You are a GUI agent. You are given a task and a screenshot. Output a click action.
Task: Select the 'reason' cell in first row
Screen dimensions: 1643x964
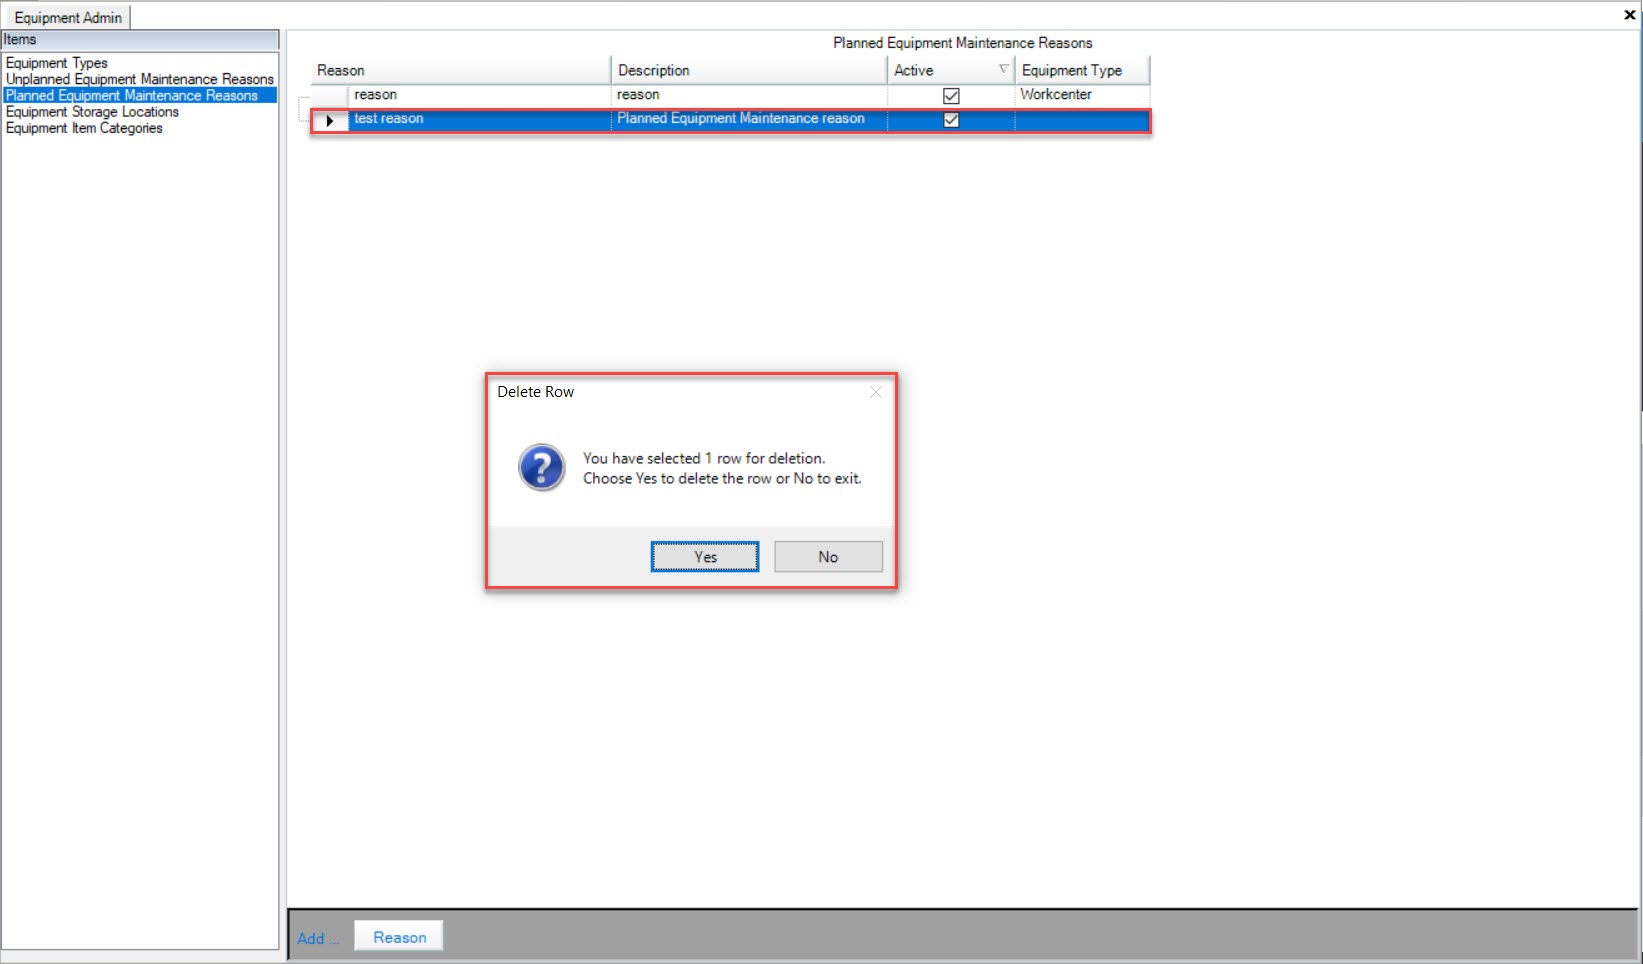click(479, 95)
